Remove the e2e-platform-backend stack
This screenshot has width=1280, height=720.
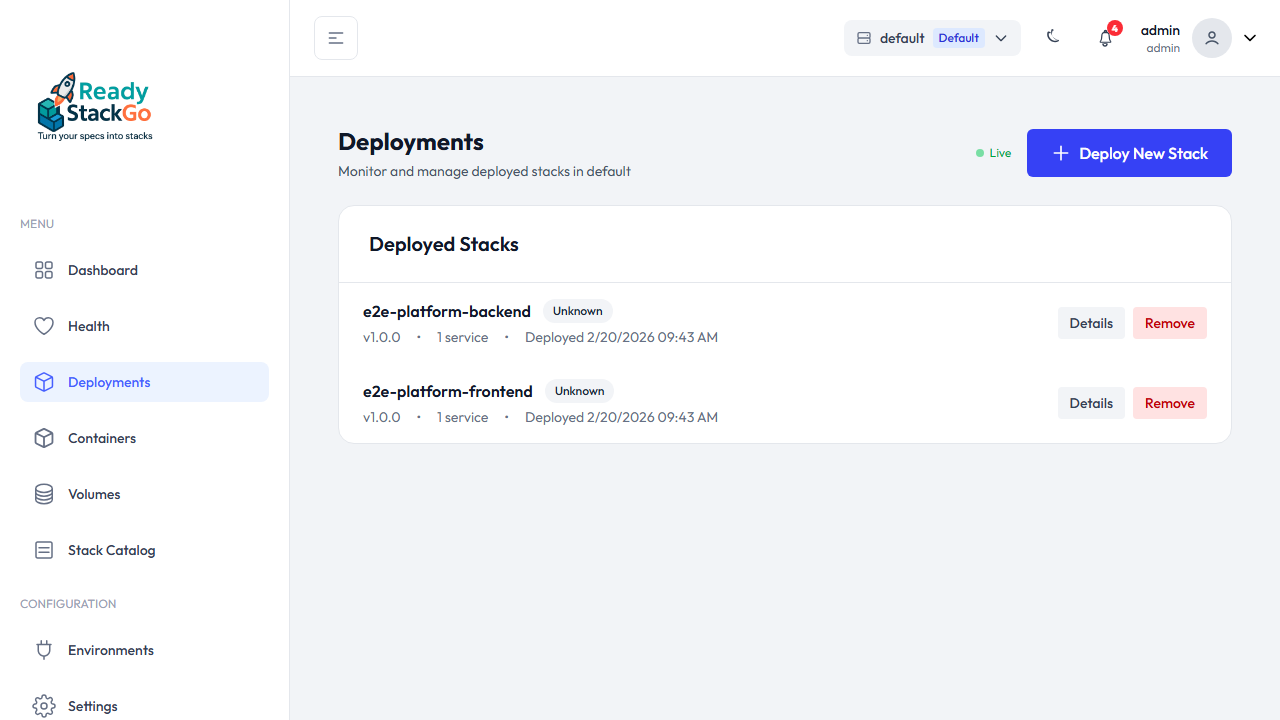click(x=1169, y=323)
